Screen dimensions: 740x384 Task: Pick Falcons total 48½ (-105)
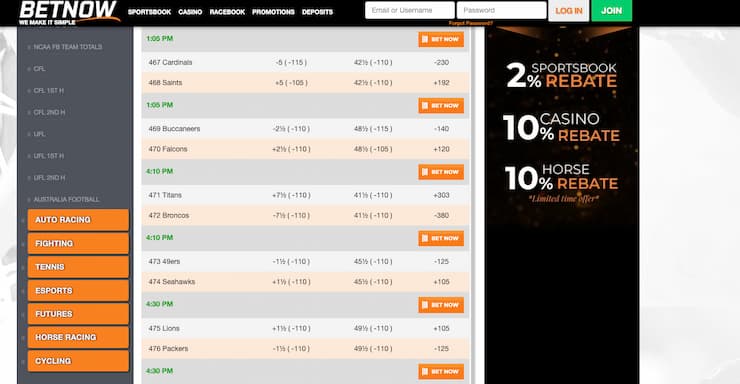[373, 149]
